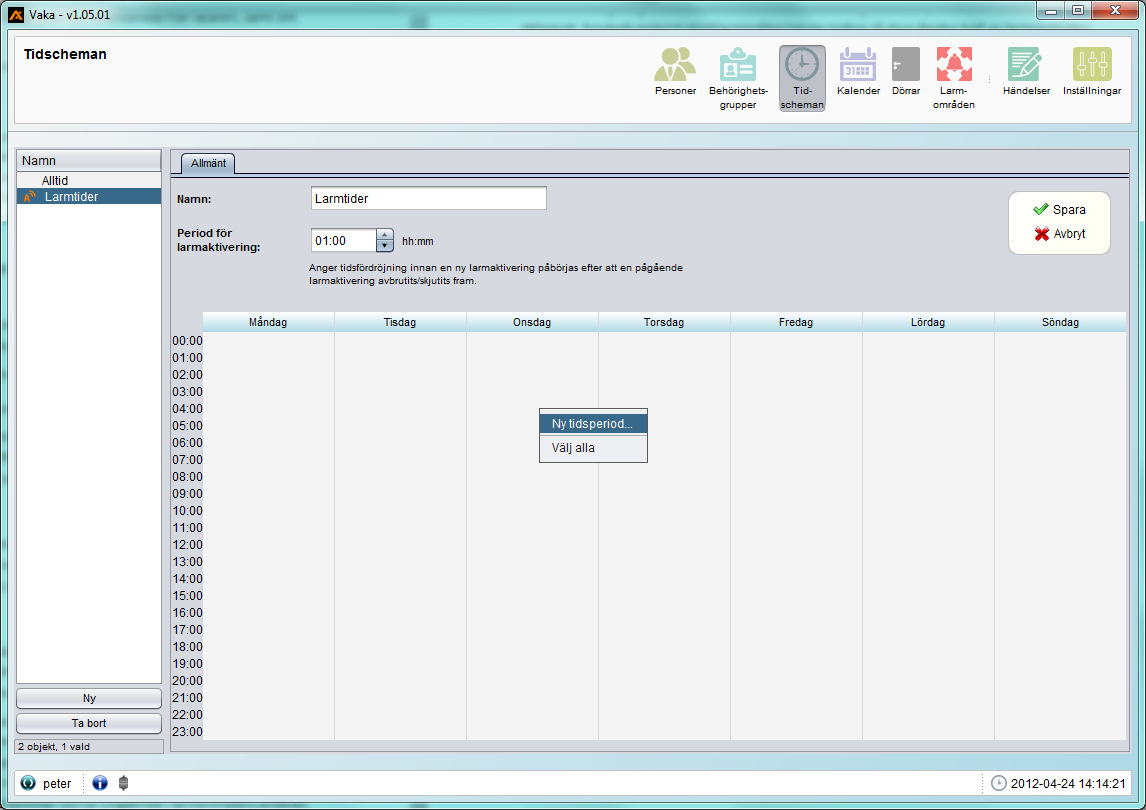The image size is (1146, 810).
Task: Click the Namn column header
Action: [x=89, y=161]
